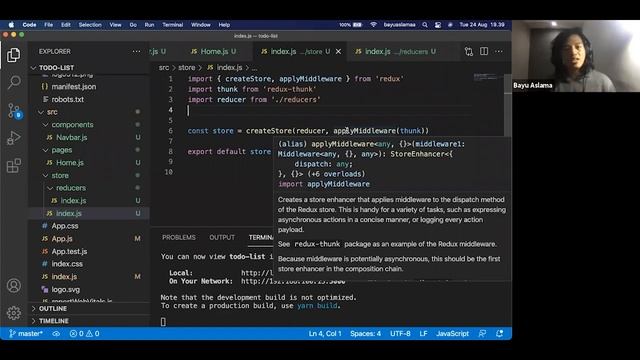Open changes compare icon in editor toolbar
Viewport: 640px width, 360px height.
[x=469, y=51]
